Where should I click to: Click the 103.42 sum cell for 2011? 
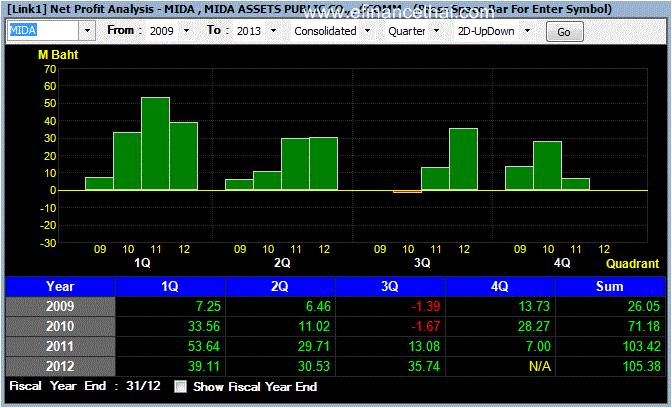coord(610,346)
